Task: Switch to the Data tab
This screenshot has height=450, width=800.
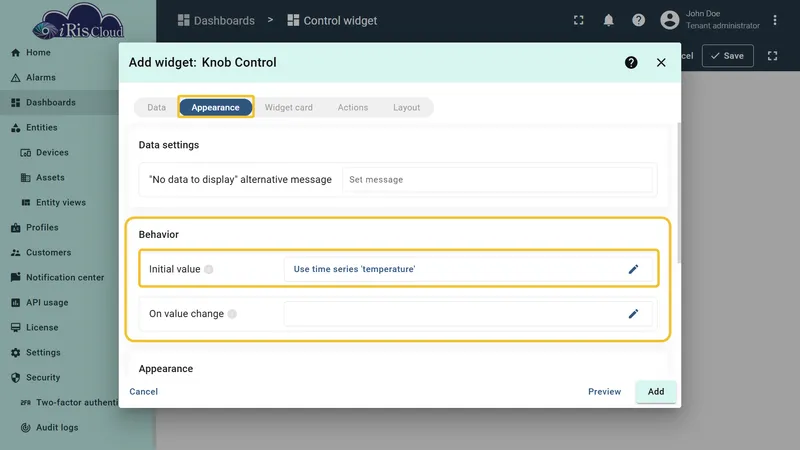Action: (x=157, y=108)
